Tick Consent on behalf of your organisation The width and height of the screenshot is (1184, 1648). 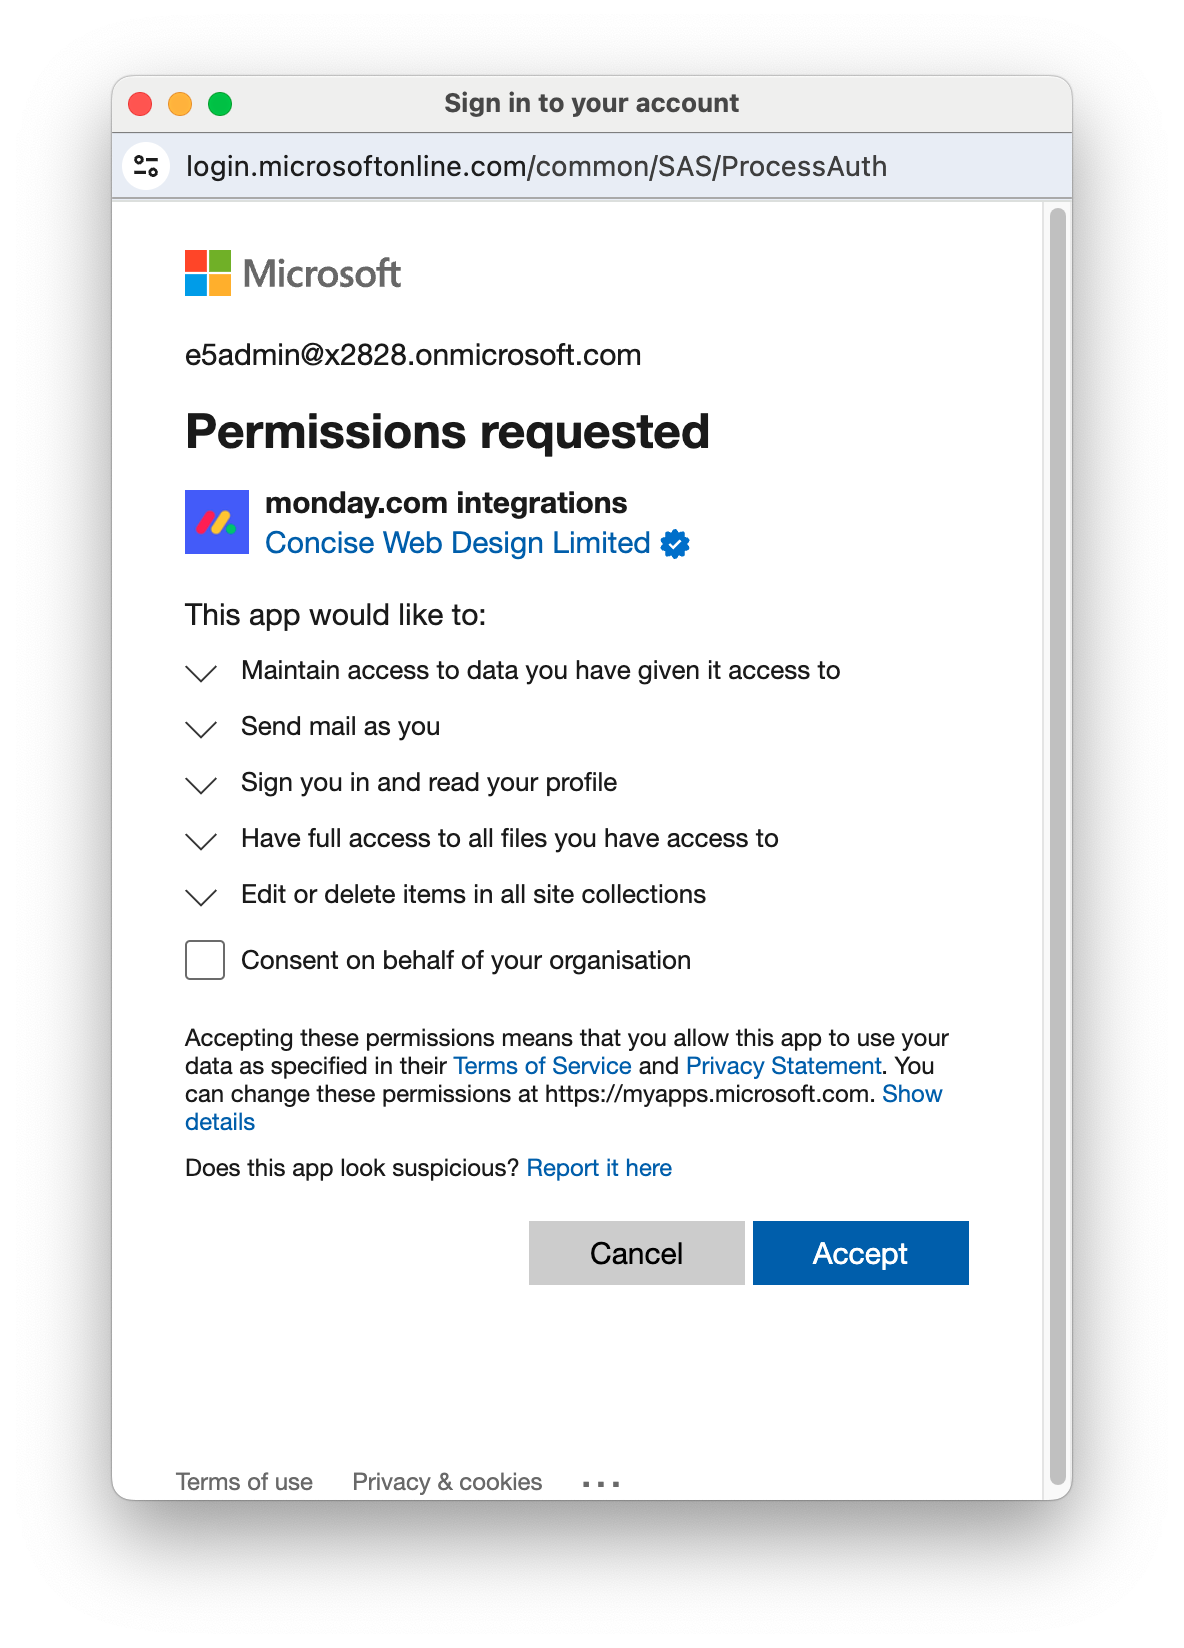[x=205, y=960]
